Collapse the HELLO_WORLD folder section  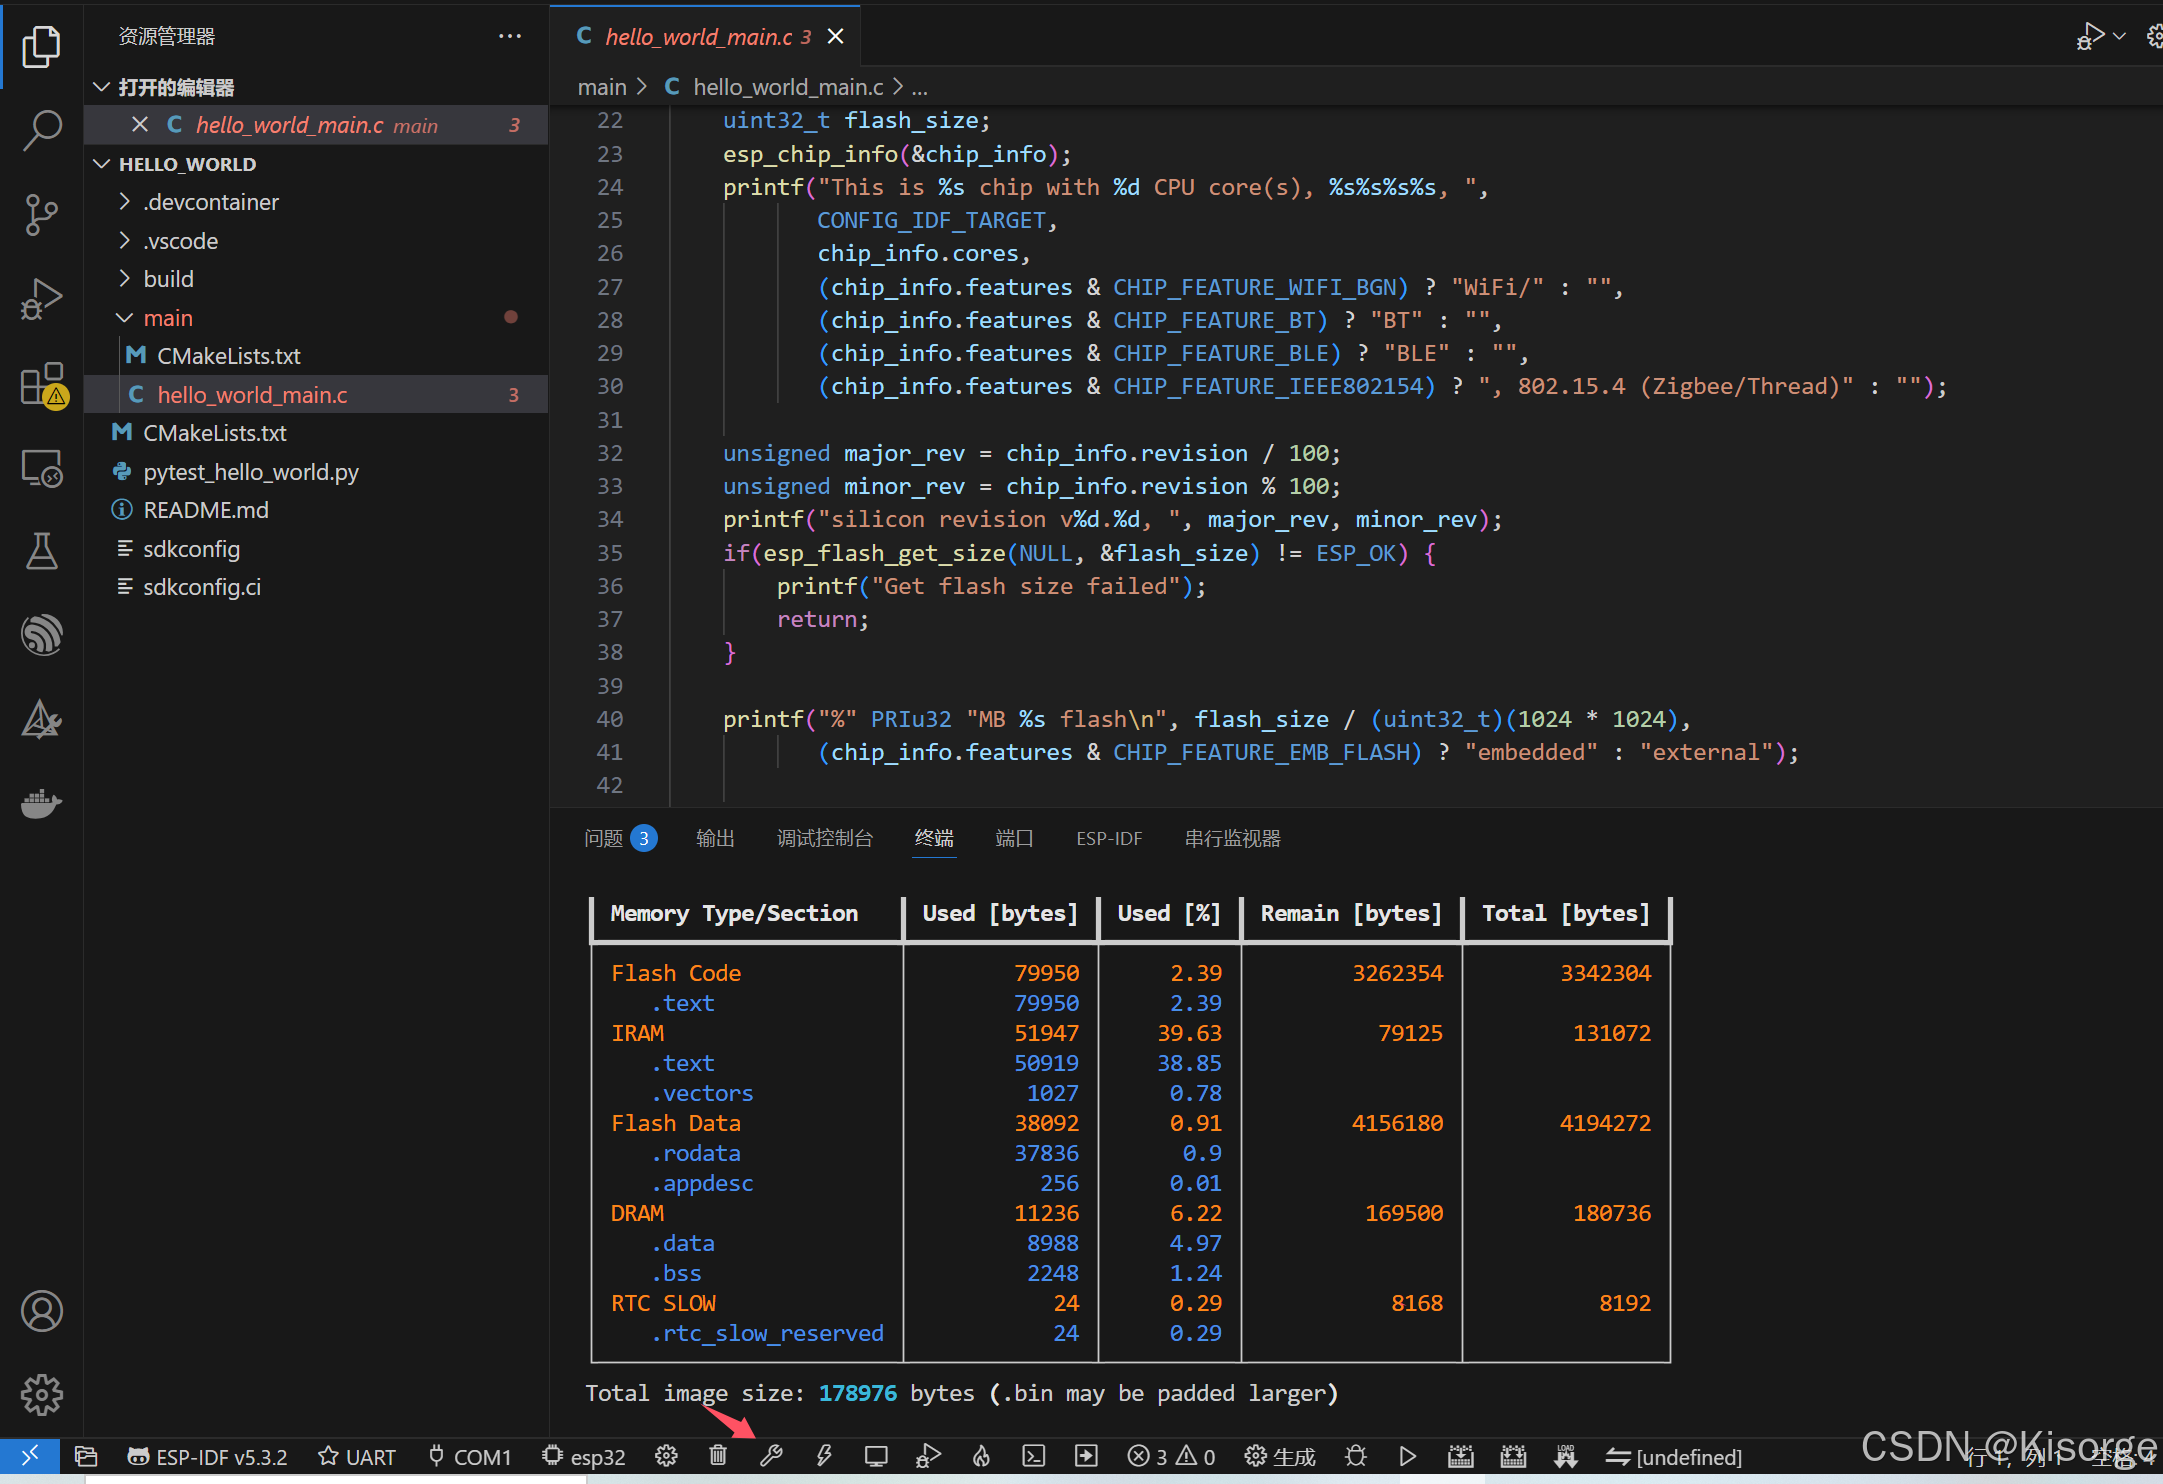[101, 164]
